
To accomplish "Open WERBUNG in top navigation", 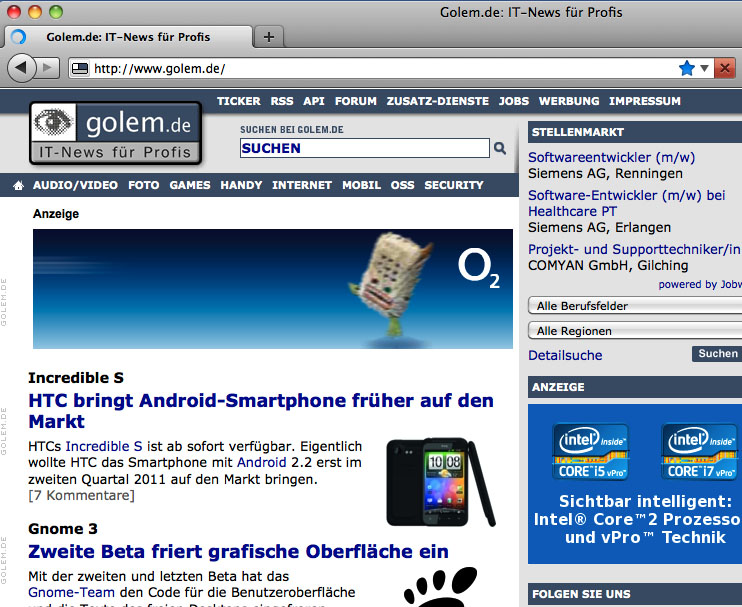I will point(569,101).
